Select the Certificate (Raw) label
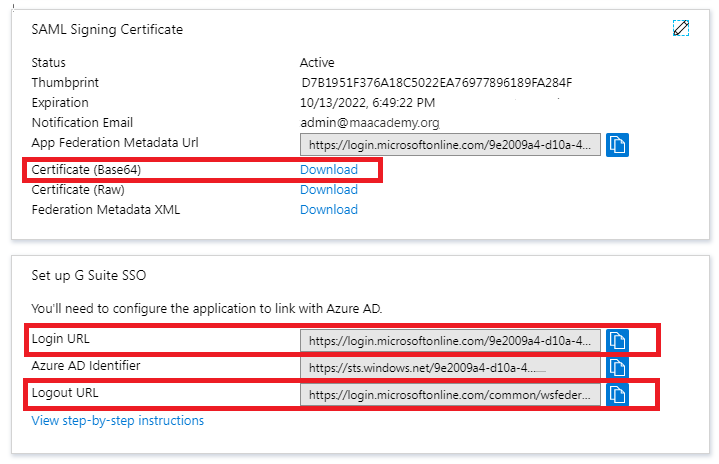Screen dimensions: 719x464 (78, 190)
